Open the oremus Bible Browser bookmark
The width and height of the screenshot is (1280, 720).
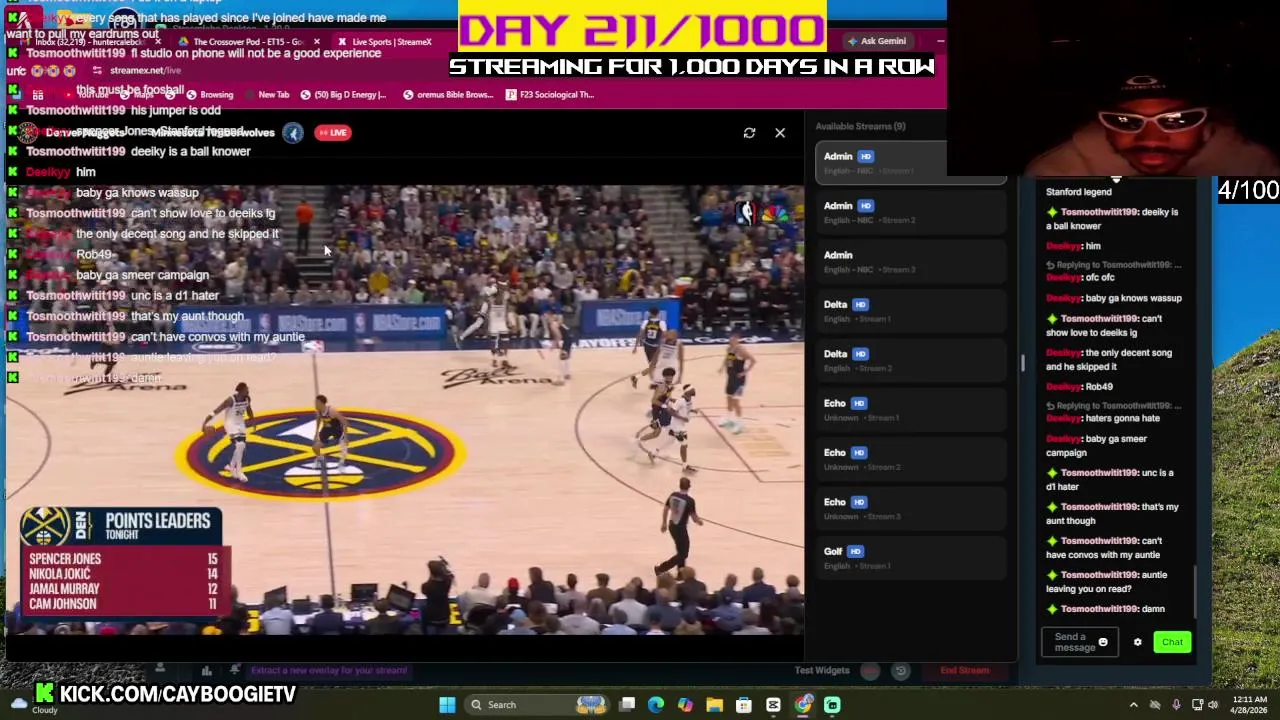pyautogui.click(x=448, y=95)
